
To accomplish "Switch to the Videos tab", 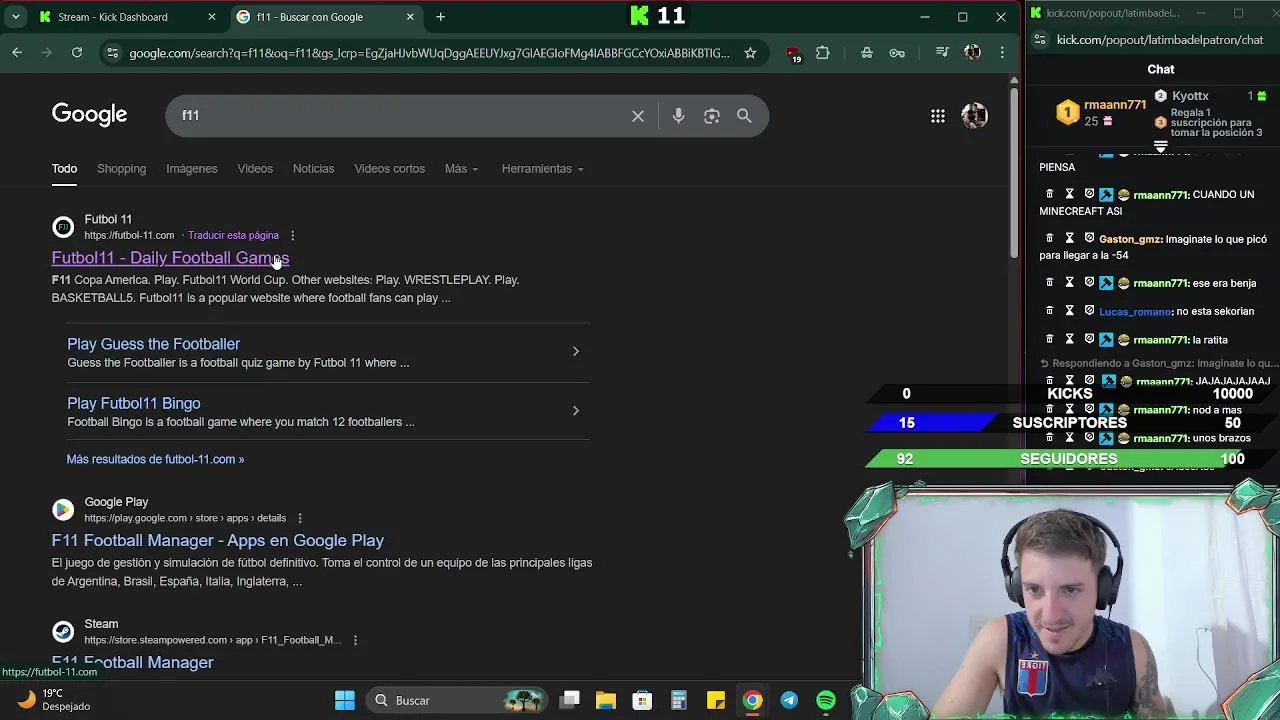I will point(255,168).
